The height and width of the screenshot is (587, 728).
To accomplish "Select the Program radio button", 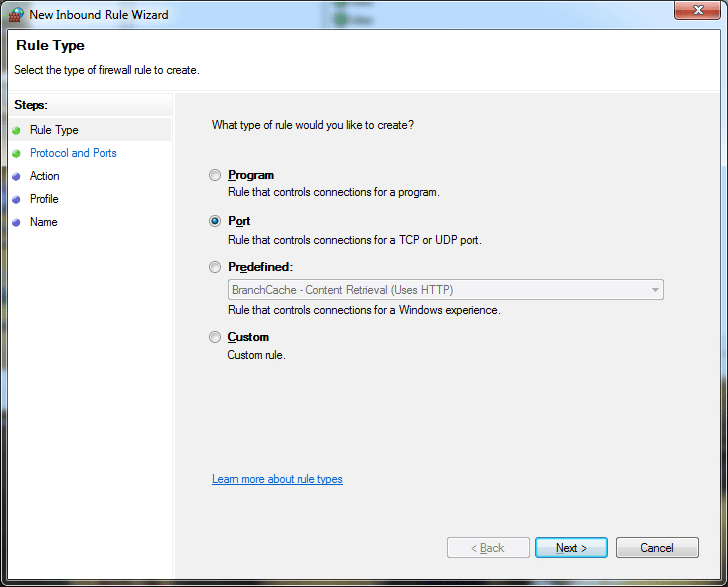I will 214,175.
